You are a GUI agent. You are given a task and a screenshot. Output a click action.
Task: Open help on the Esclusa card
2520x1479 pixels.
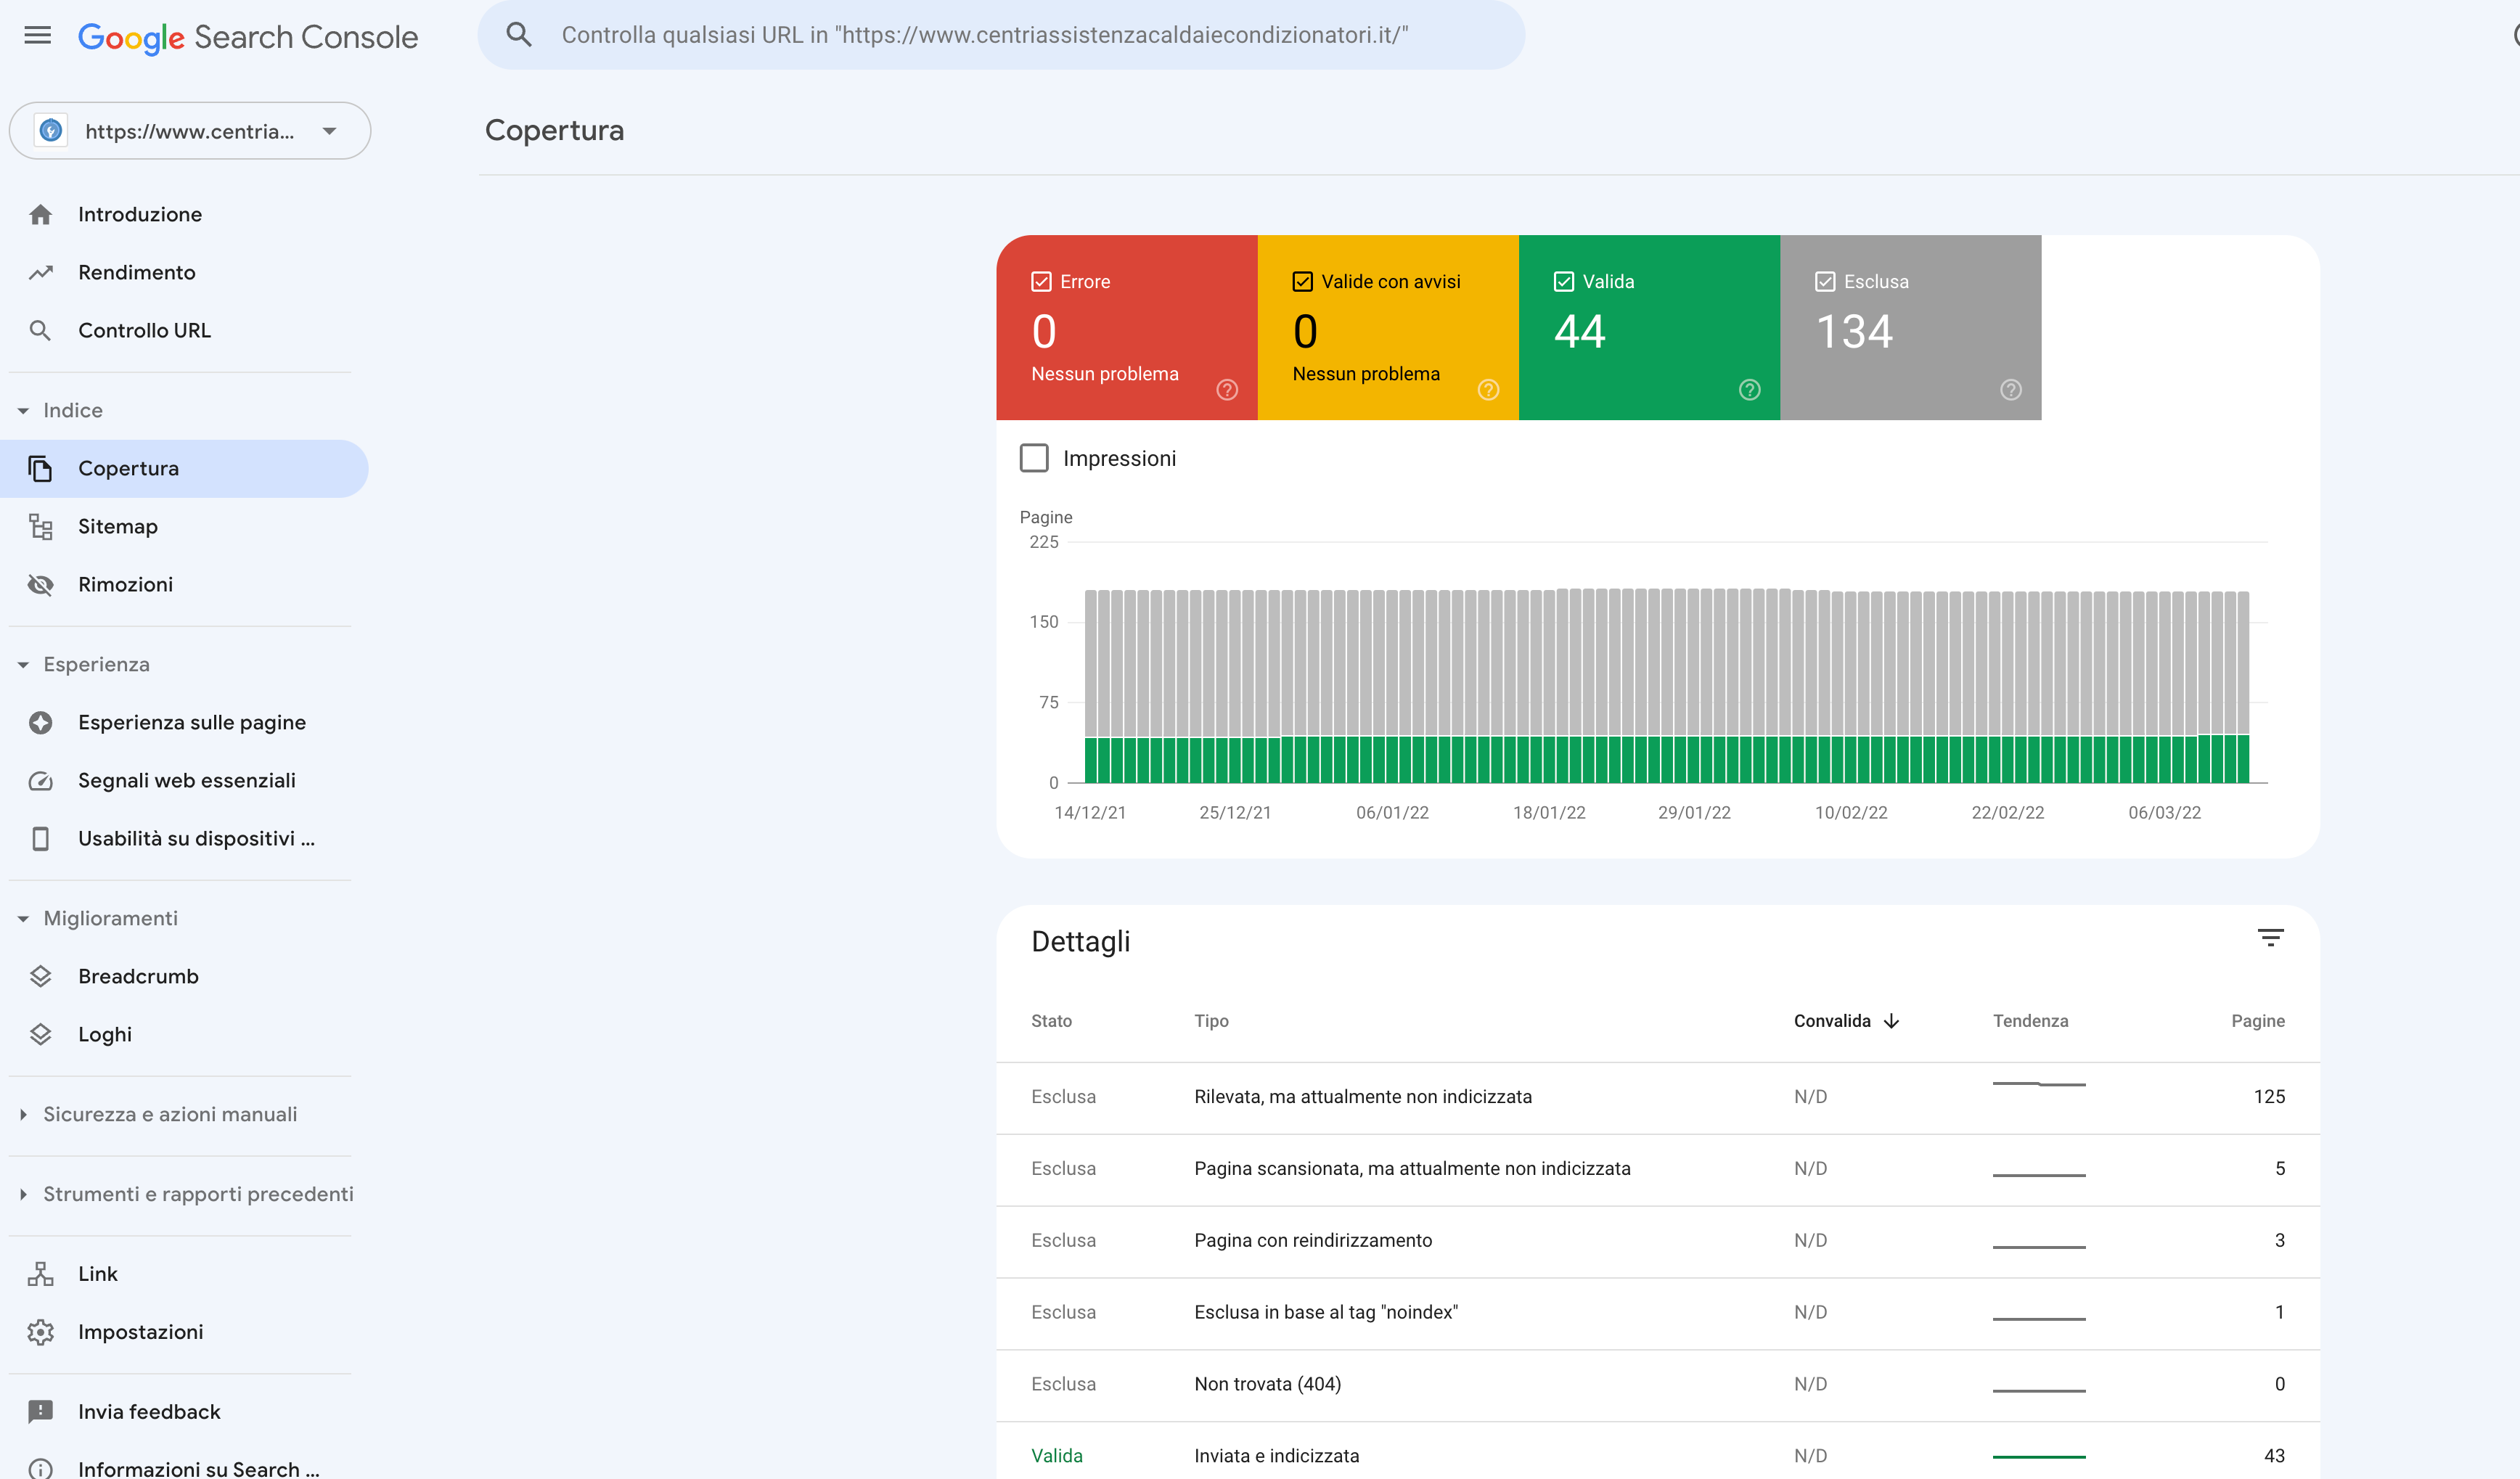[x=2010, y=389]
